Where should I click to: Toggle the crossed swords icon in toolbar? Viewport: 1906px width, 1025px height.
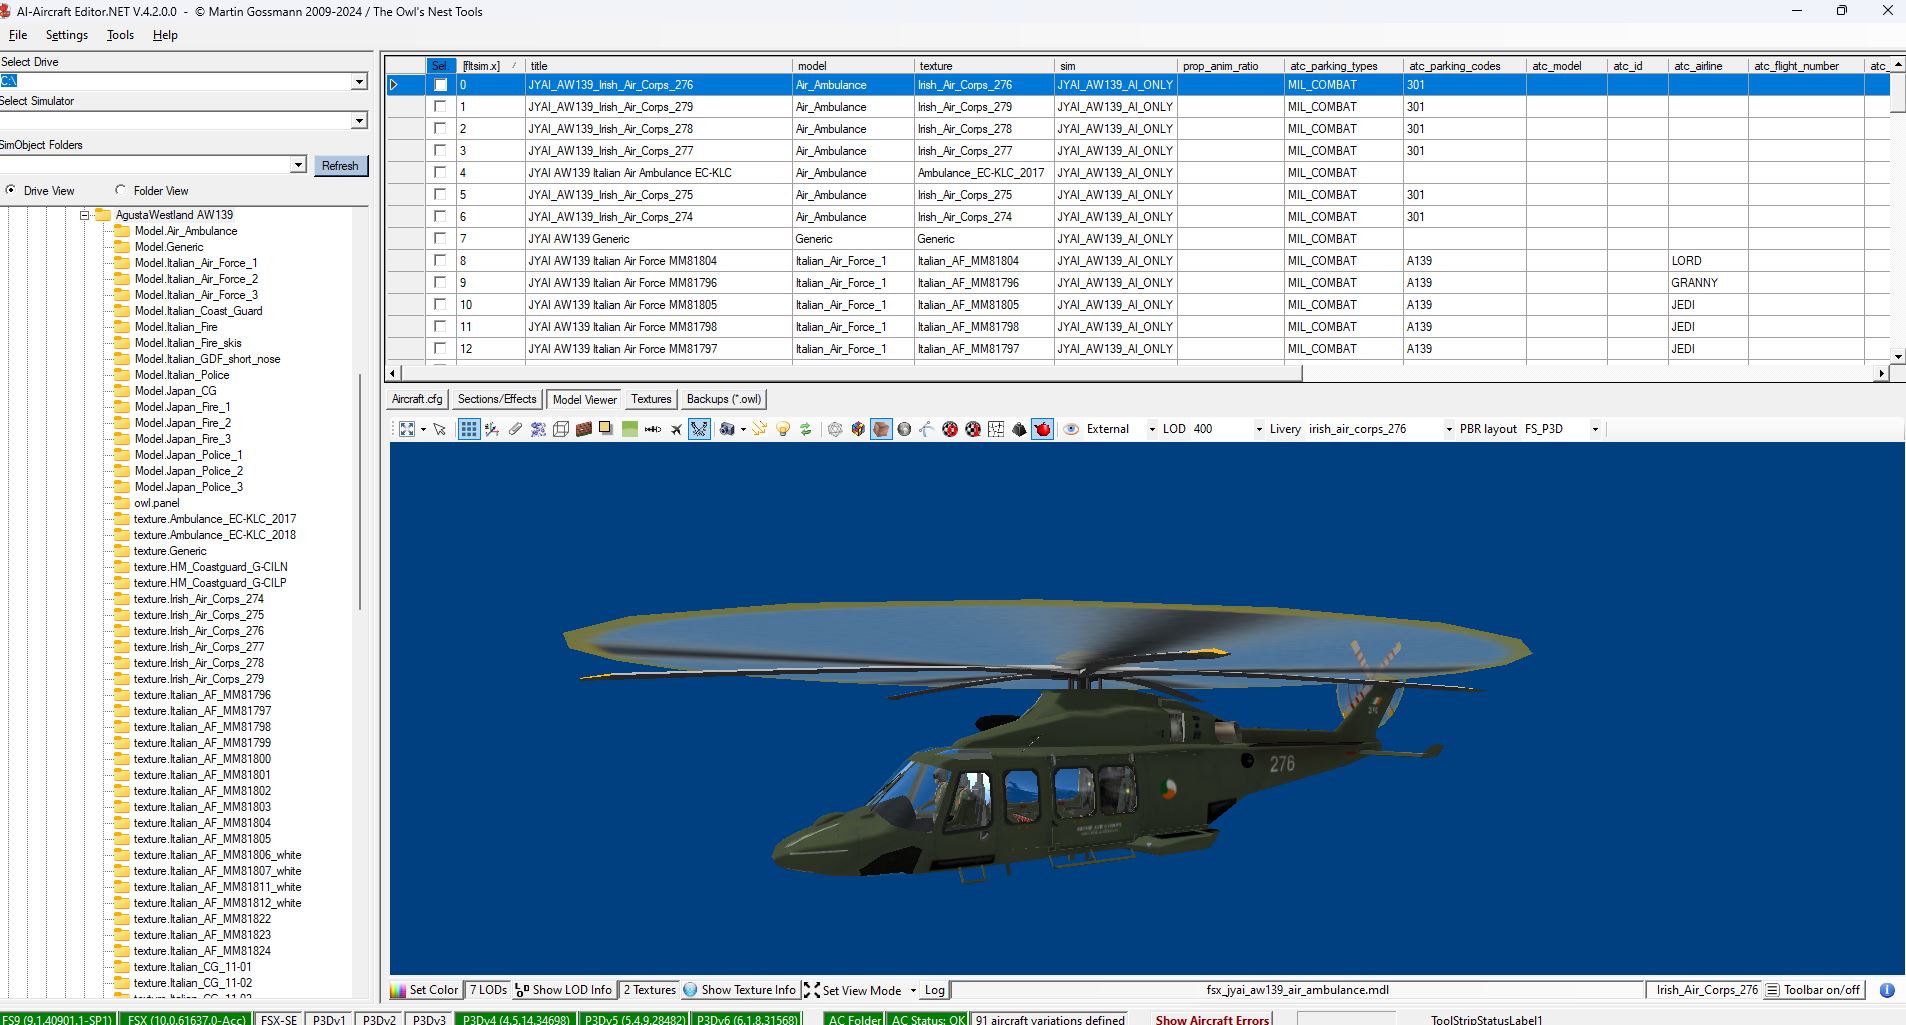point(699,429)
